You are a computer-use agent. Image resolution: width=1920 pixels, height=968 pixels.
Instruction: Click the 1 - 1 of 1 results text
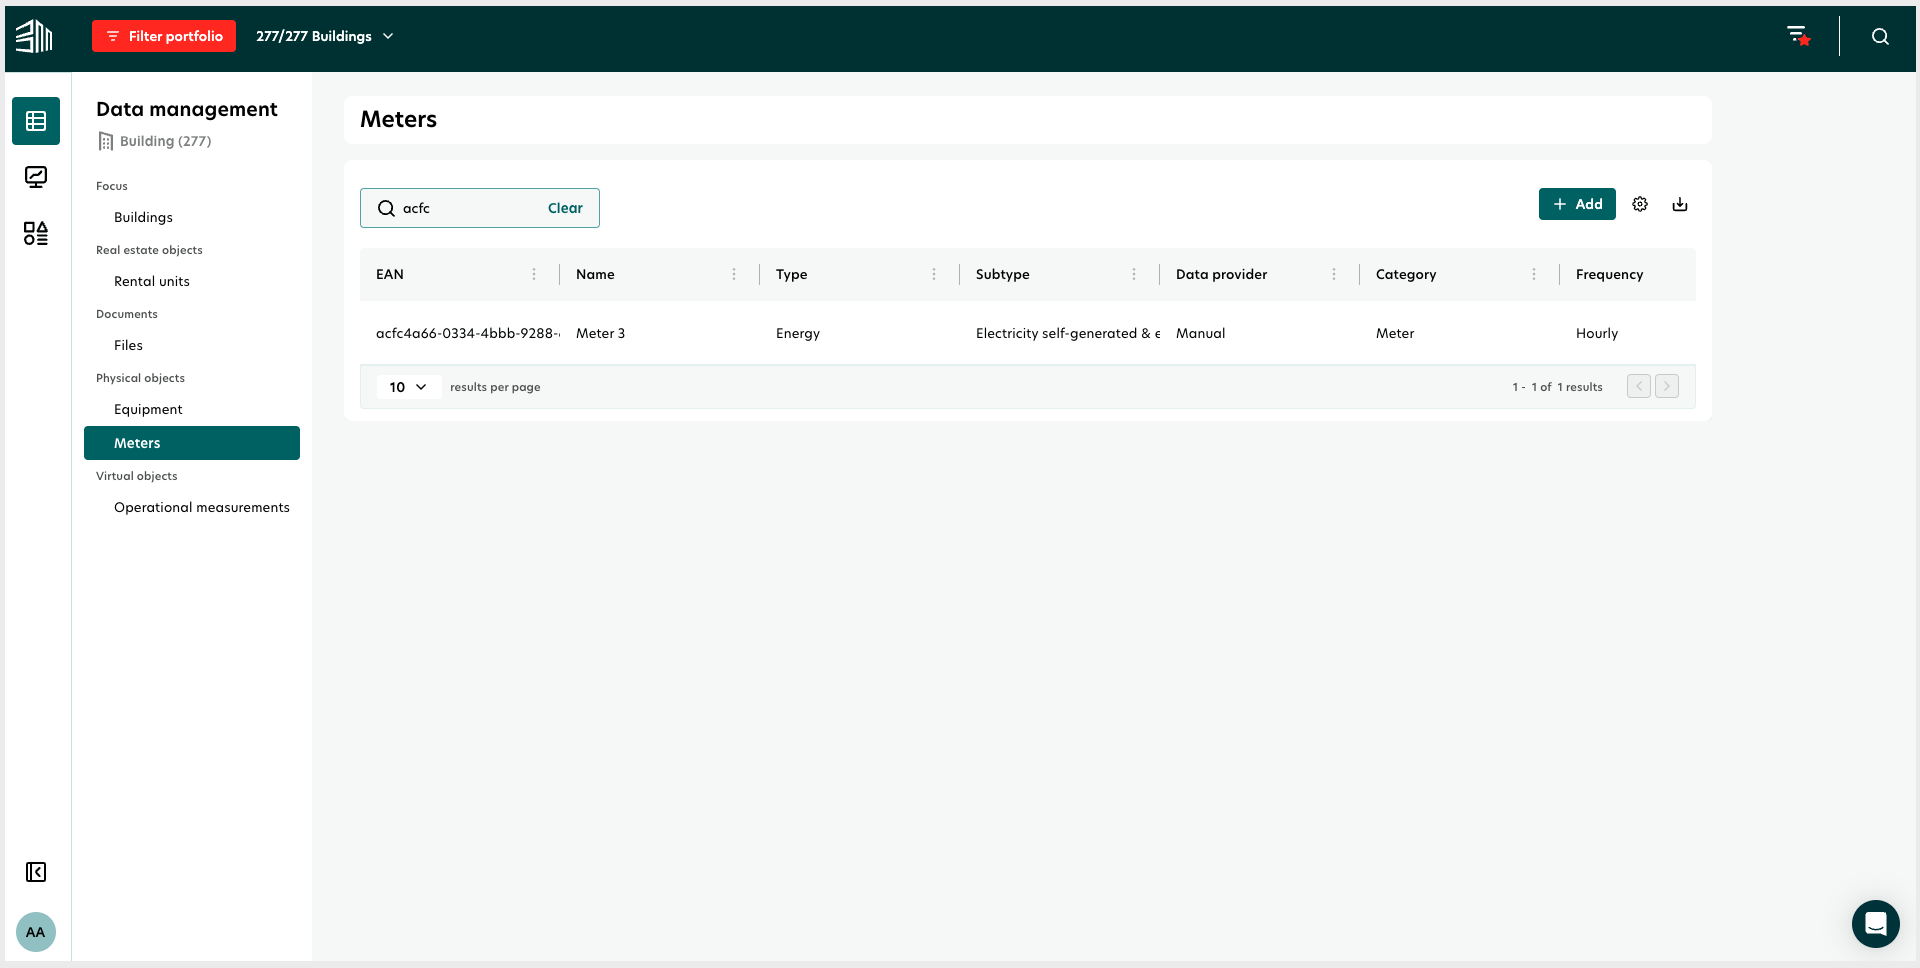[x=1557, y=387]
